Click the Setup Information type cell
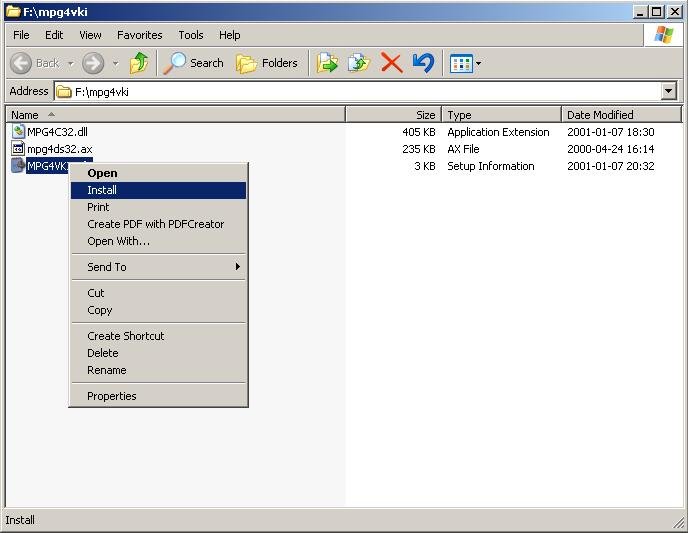The image size is (688, 533). [x=491, y=166]
